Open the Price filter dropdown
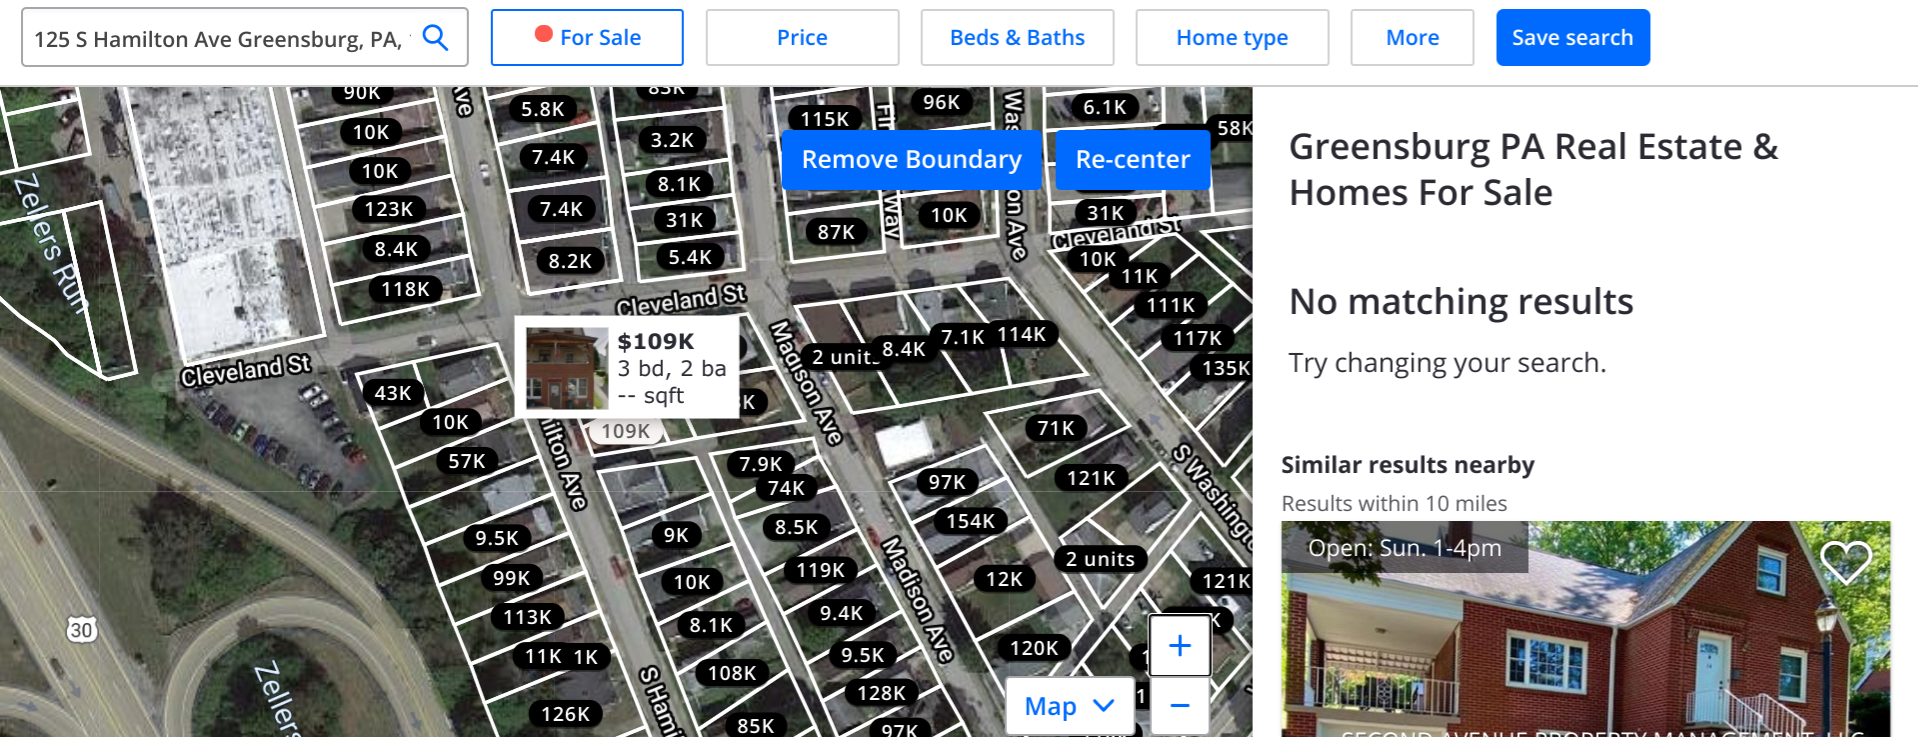 tap(802, 38)
